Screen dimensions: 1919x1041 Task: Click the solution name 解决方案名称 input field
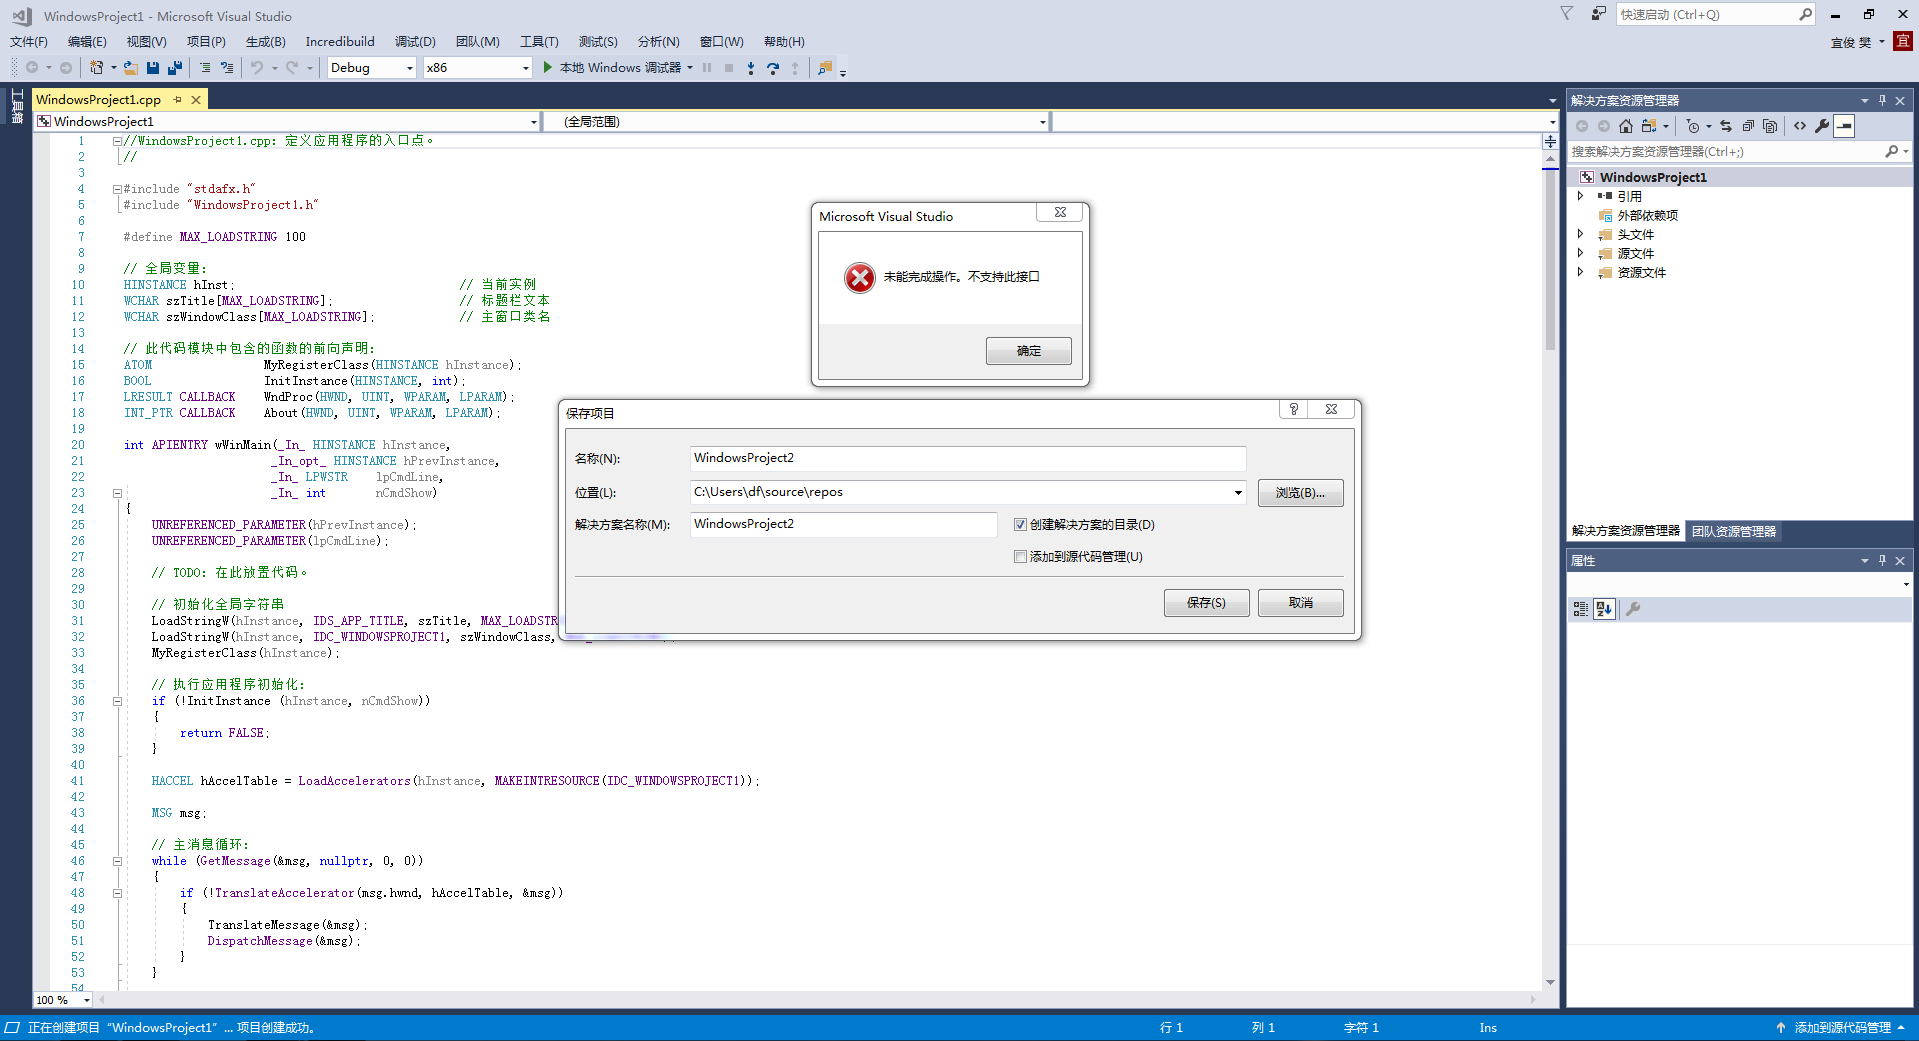coord(843,524)
